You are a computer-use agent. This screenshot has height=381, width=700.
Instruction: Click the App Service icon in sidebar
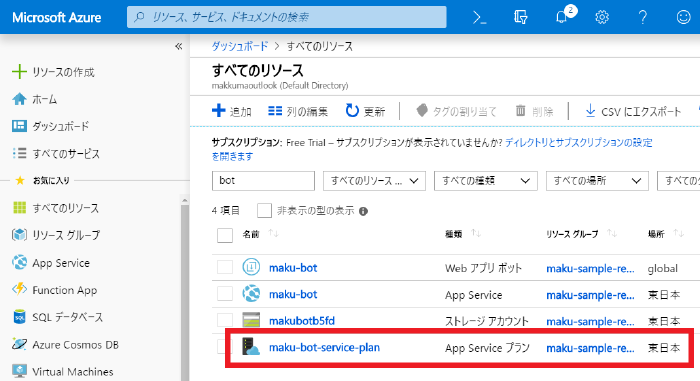(19, 263)
